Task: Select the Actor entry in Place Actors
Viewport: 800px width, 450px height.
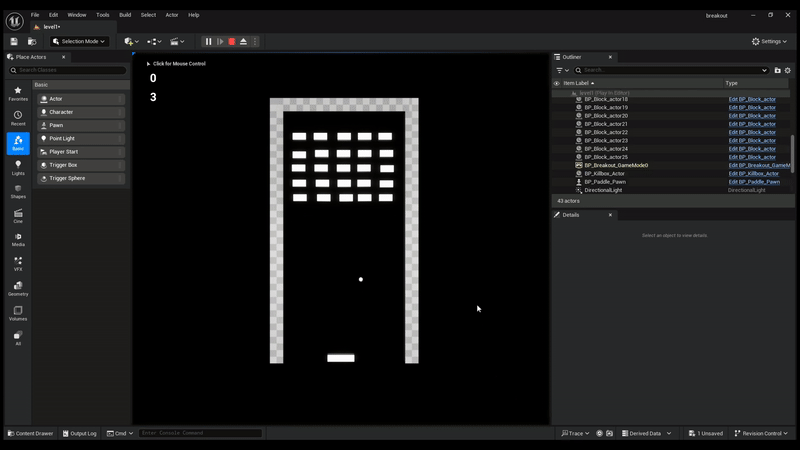Action: pyautogui.click(x=81, y=99)
